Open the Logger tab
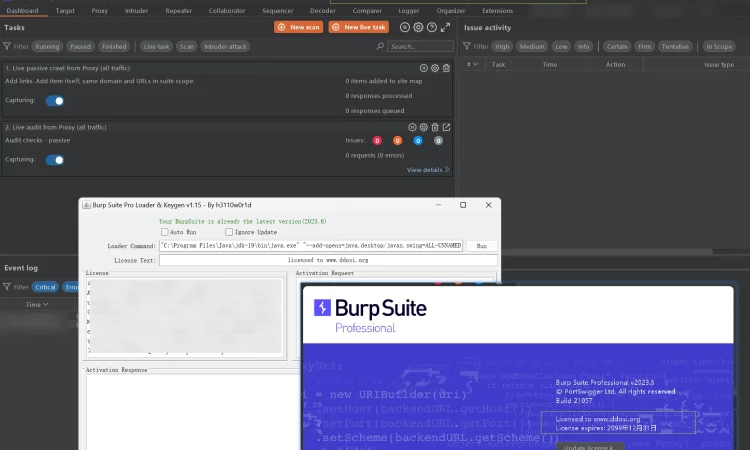 [x=408, y=11]
